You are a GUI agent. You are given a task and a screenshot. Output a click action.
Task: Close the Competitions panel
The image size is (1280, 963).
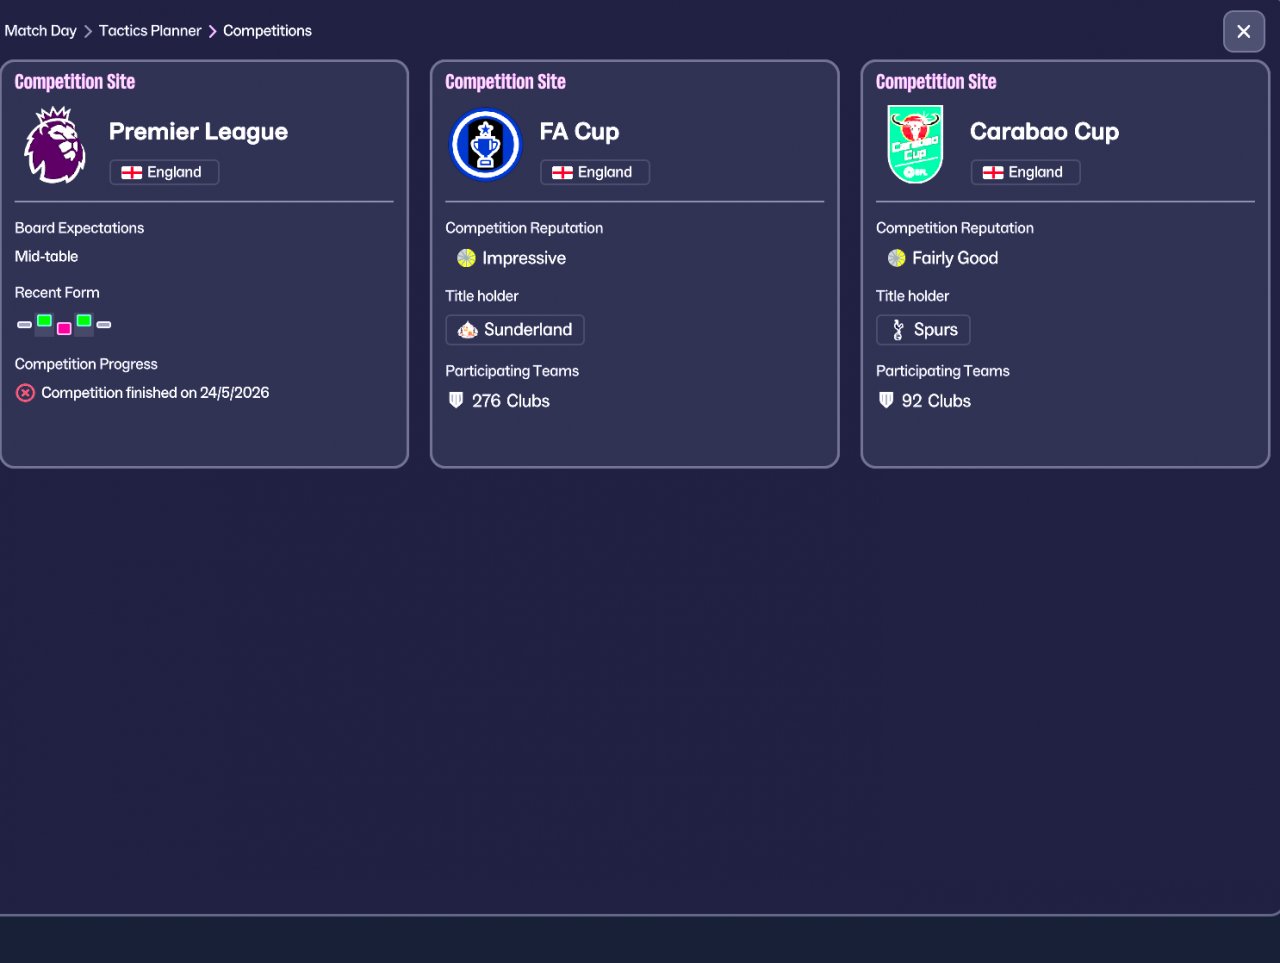coord(1244,31)
